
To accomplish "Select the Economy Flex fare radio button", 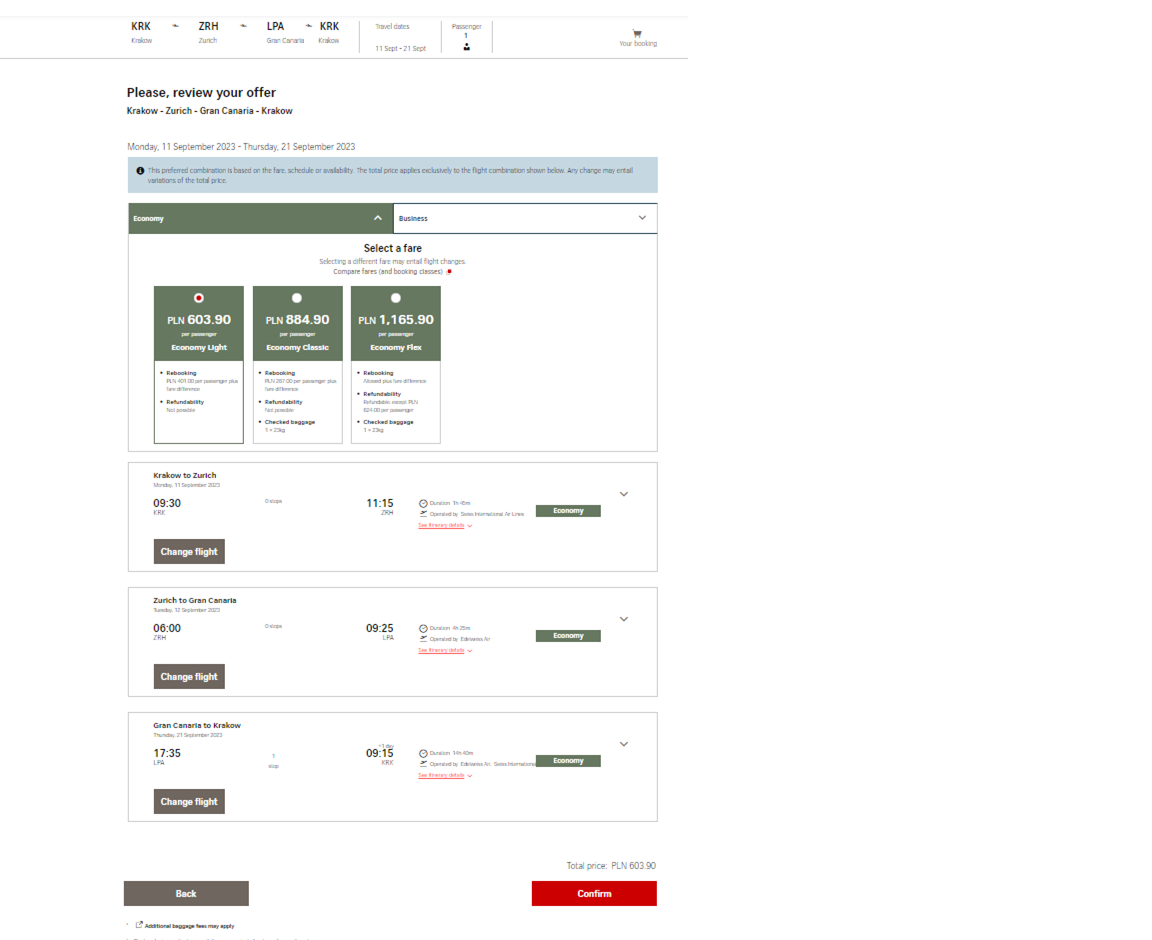I will [x=396, y=298].
